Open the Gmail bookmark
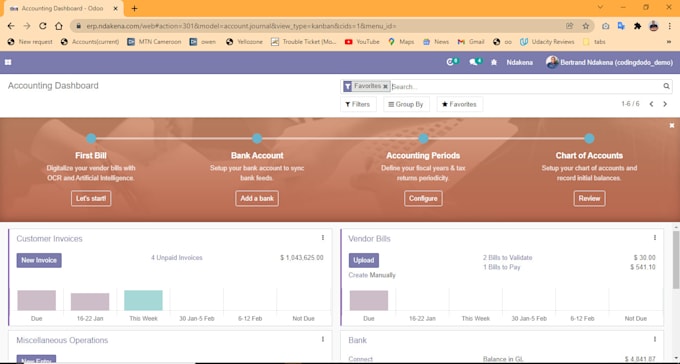Screen dimensions: 680x364 (x=471, y=42)
